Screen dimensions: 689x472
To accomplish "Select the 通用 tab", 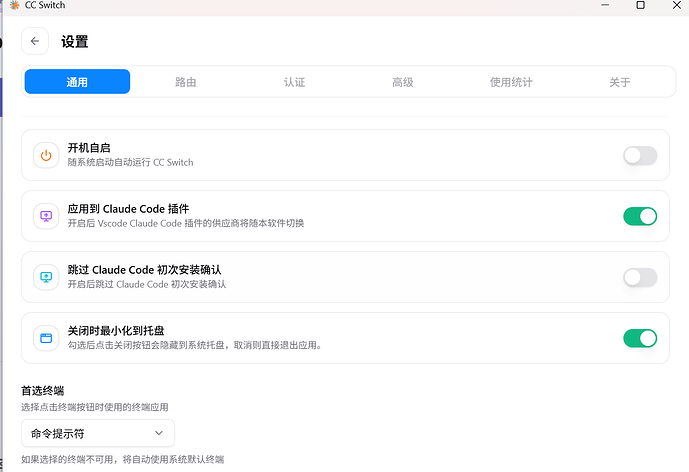I will coord(77,82).
